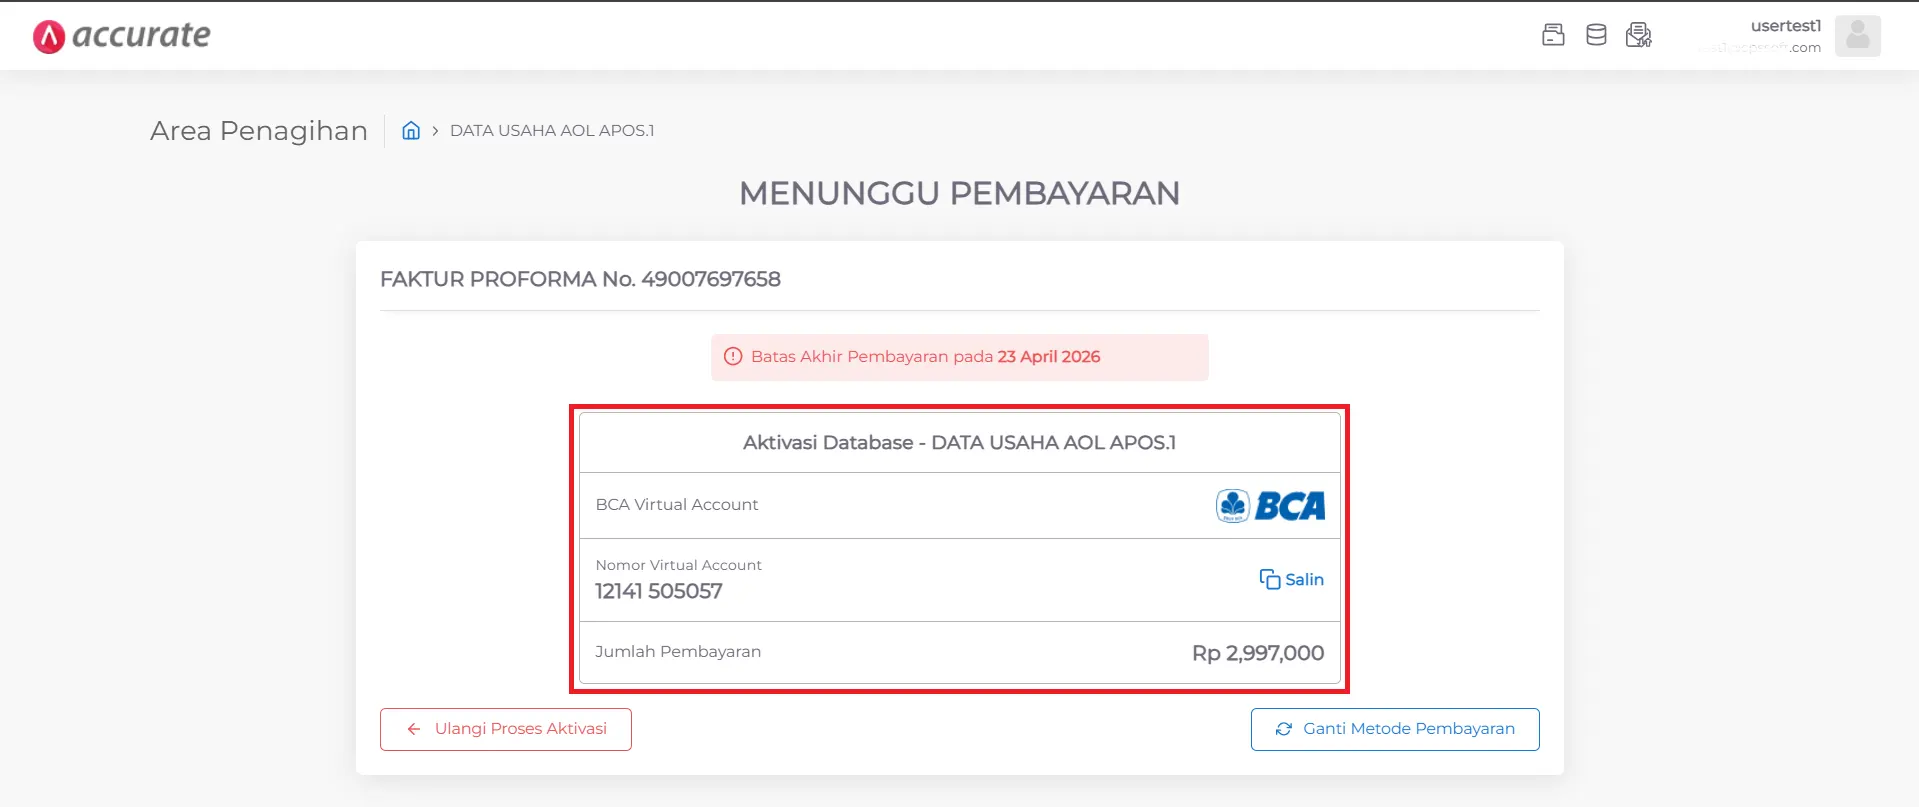Click the Rp 2,997,000 payment amount
This screenshot has width=1919, height=807.
tap(1258, 653)
